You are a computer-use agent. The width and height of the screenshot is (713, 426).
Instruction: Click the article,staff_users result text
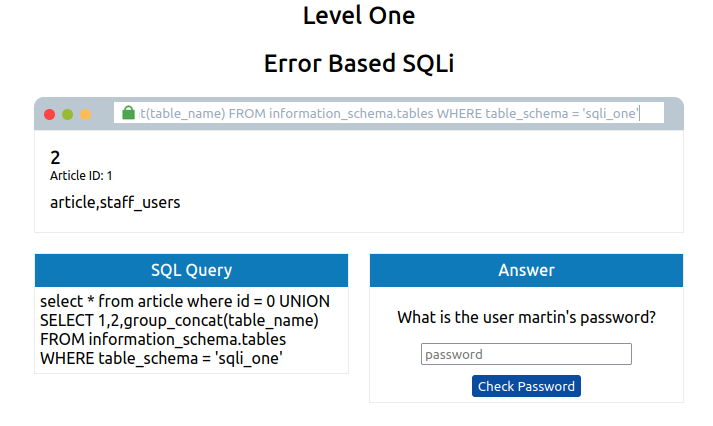point(115,202)
